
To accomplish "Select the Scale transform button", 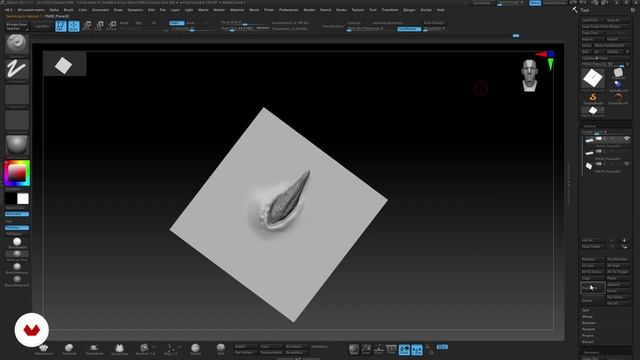I will [x=99, y=27].
